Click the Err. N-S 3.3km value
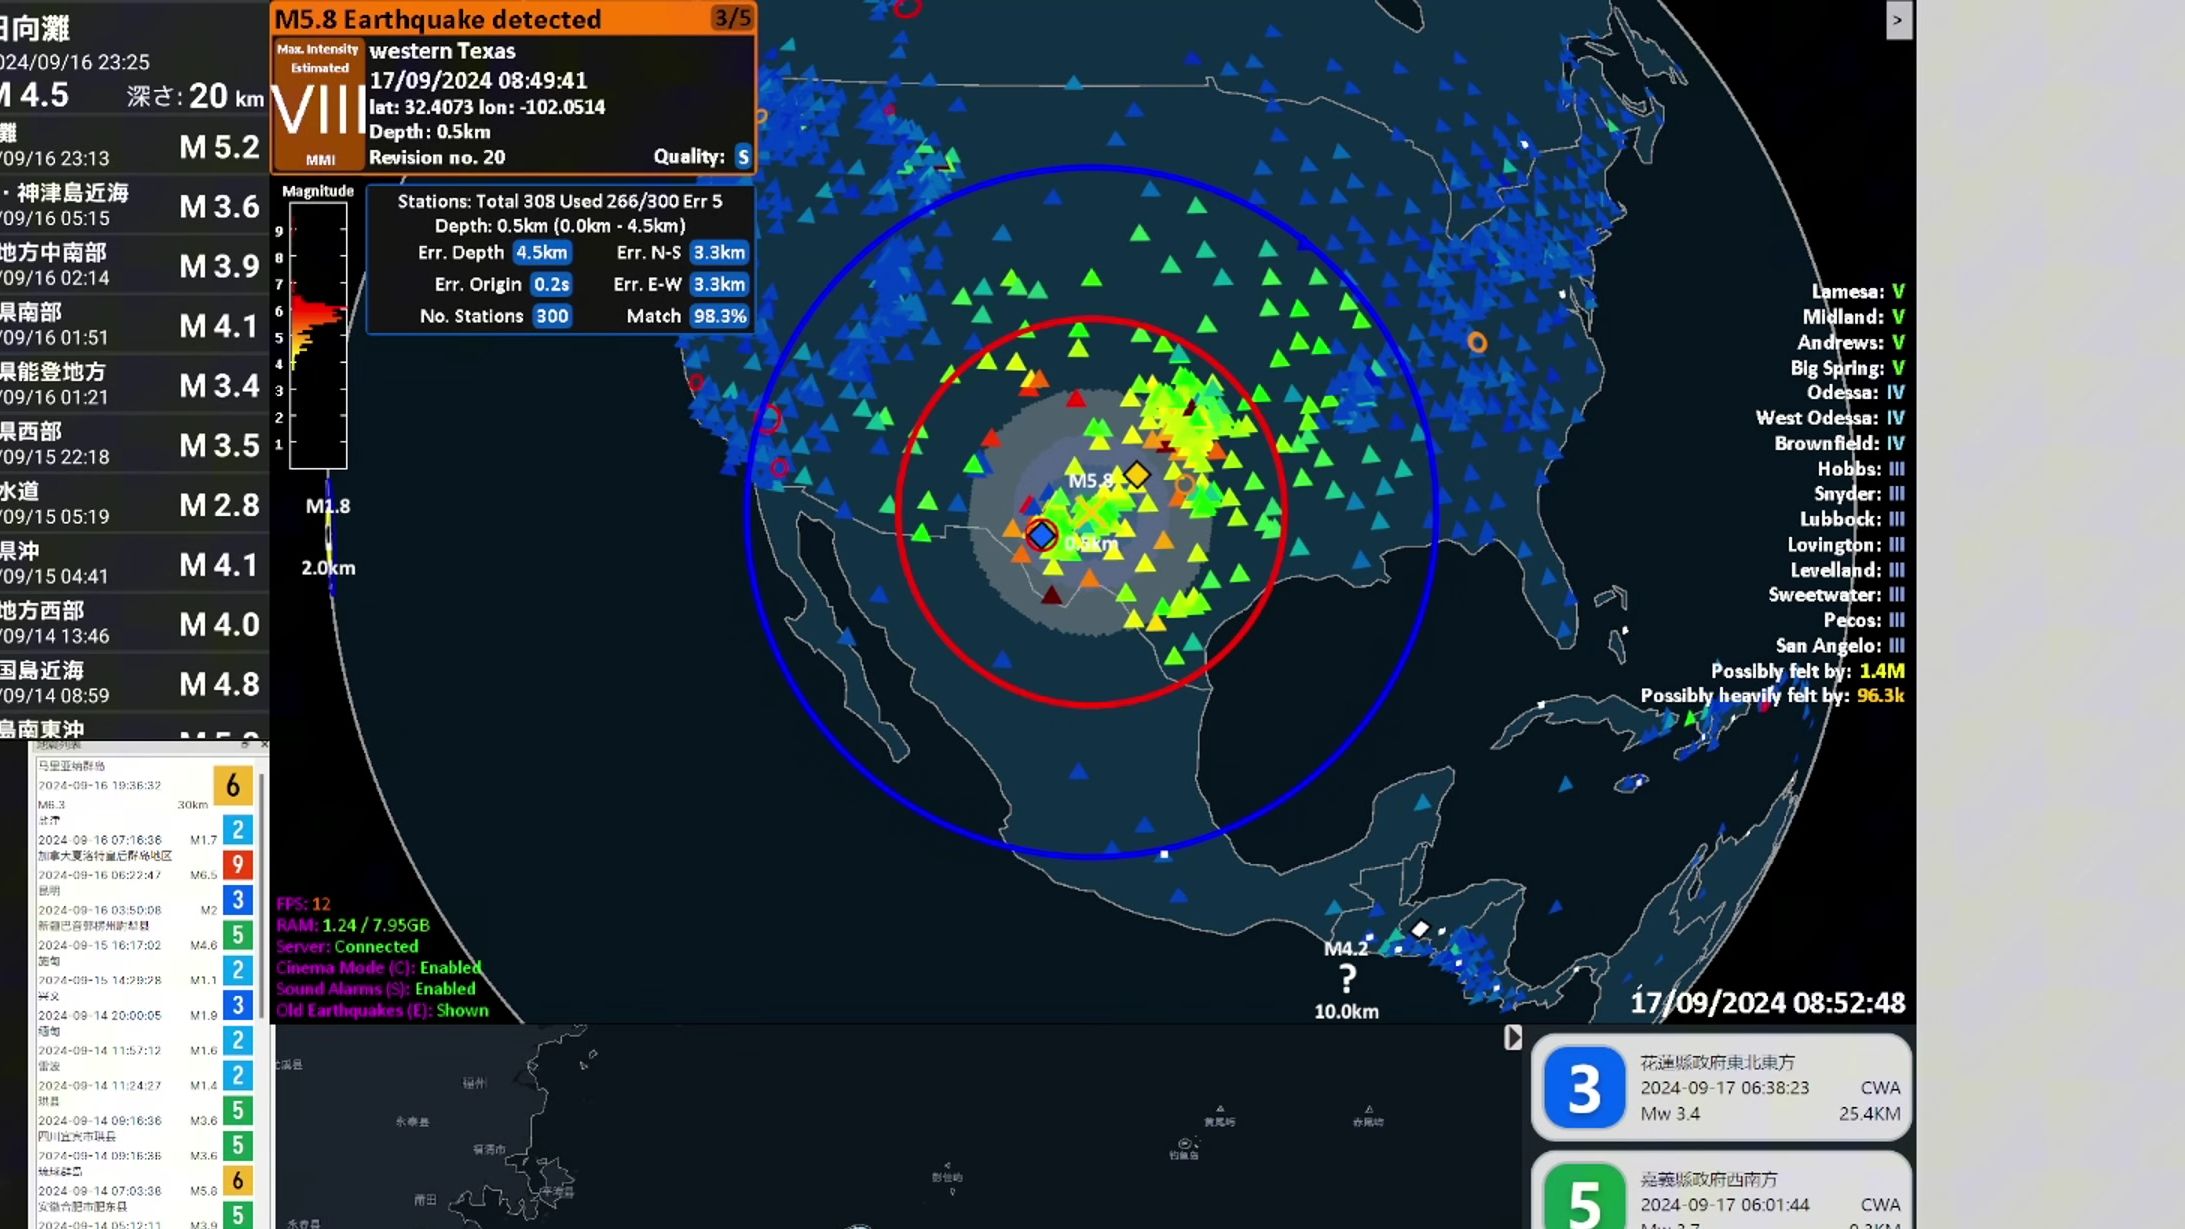 (x=719, y=253)
